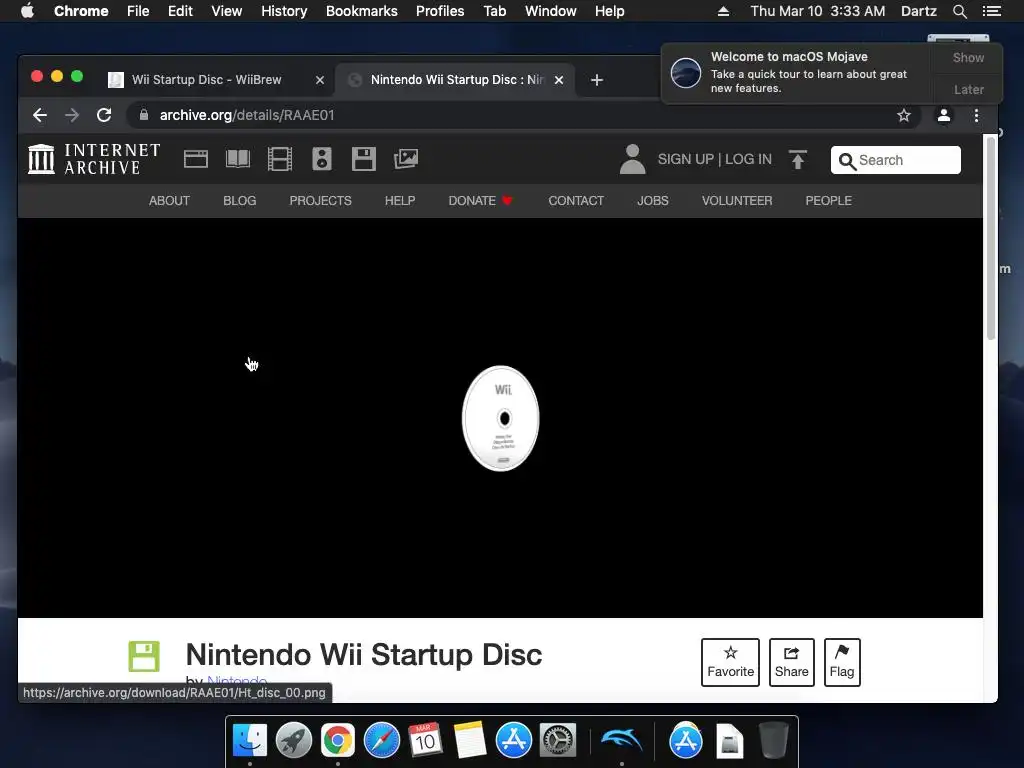Click the green software floppy icon by title

144,656
